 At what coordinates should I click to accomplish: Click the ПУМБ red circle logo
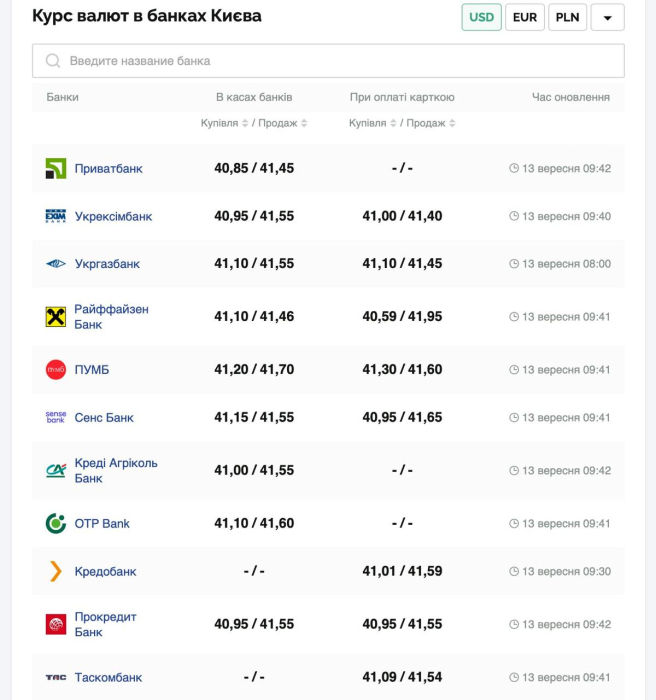[x=56, y=370]
